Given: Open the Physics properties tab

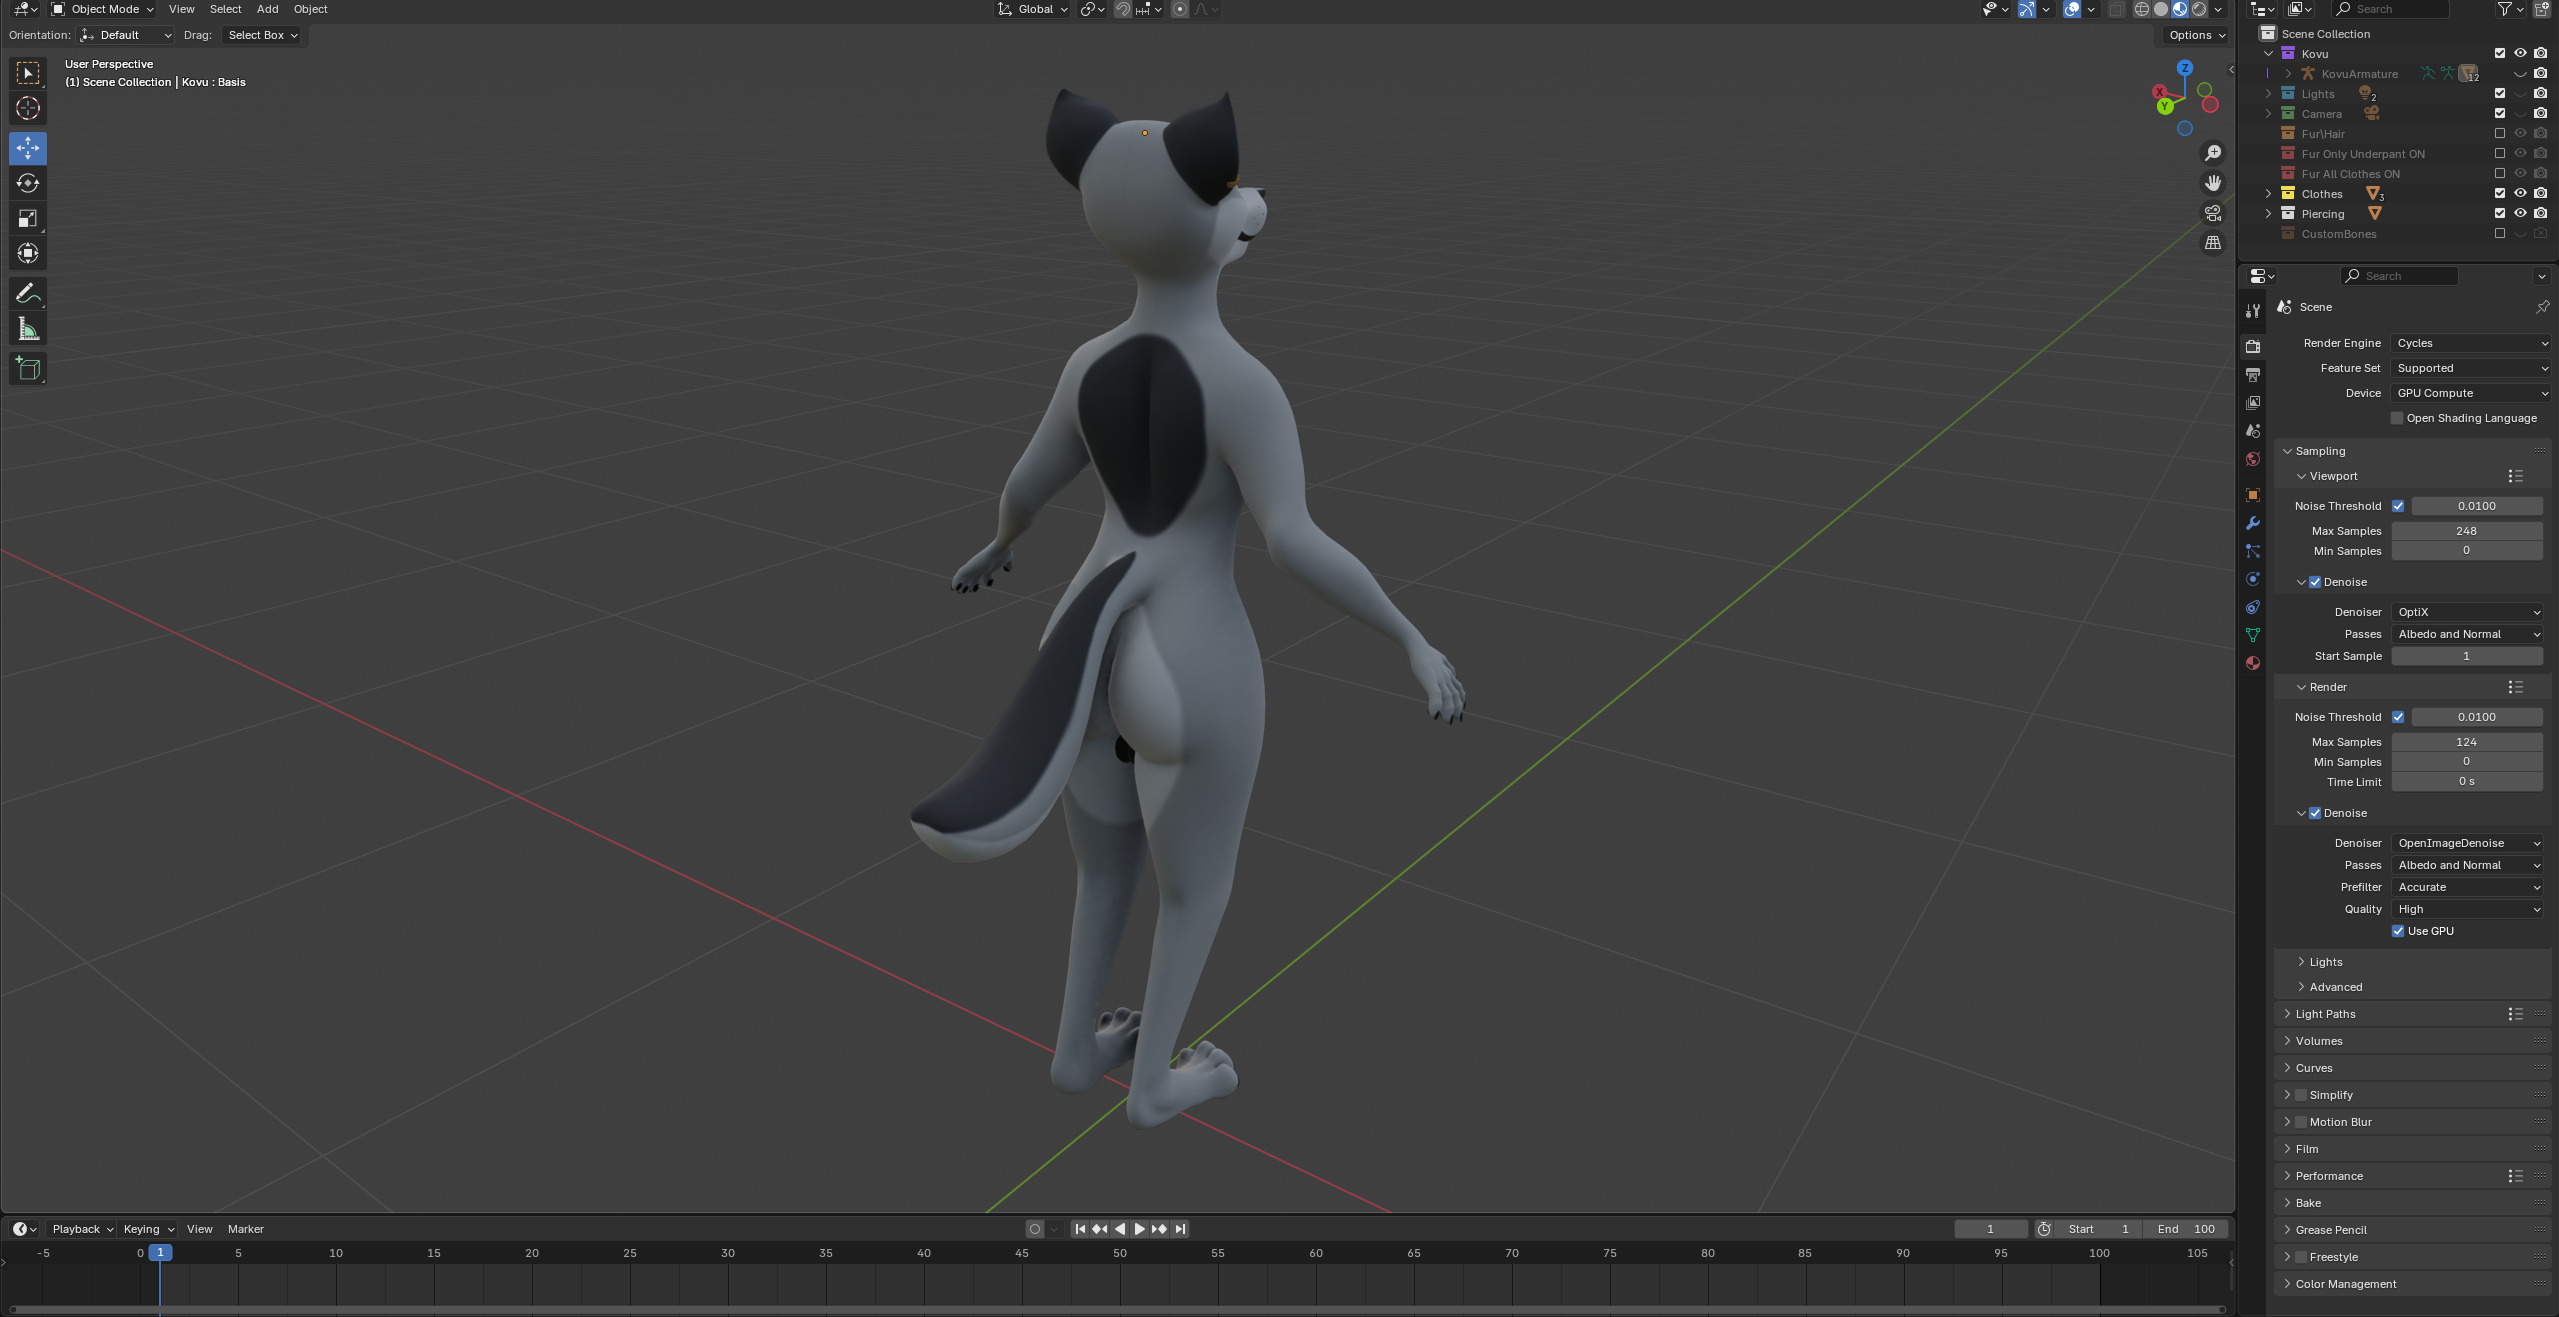Looking at the screenshot, I should 2252,579.
